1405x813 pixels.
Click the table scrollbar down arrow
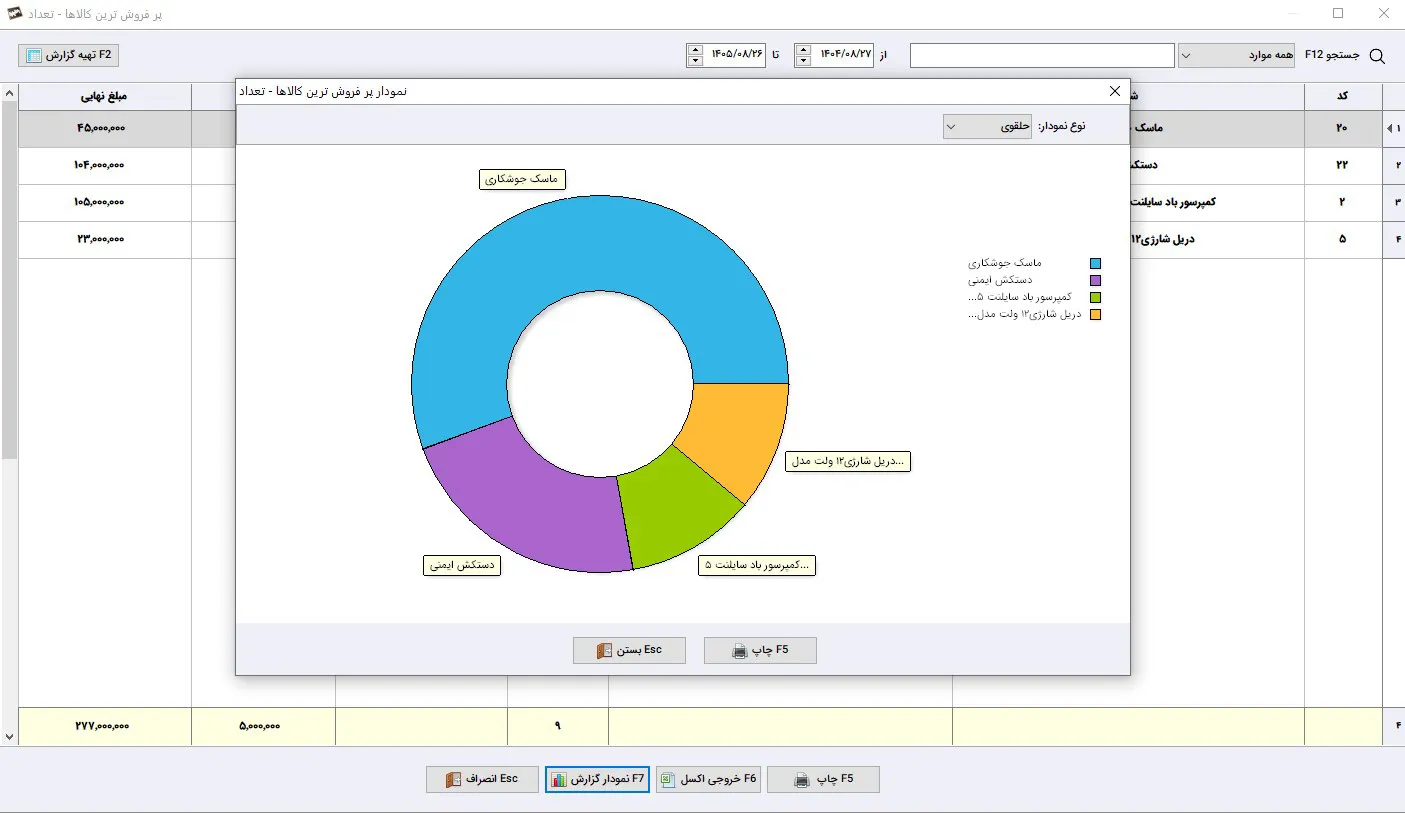(9, 737)
